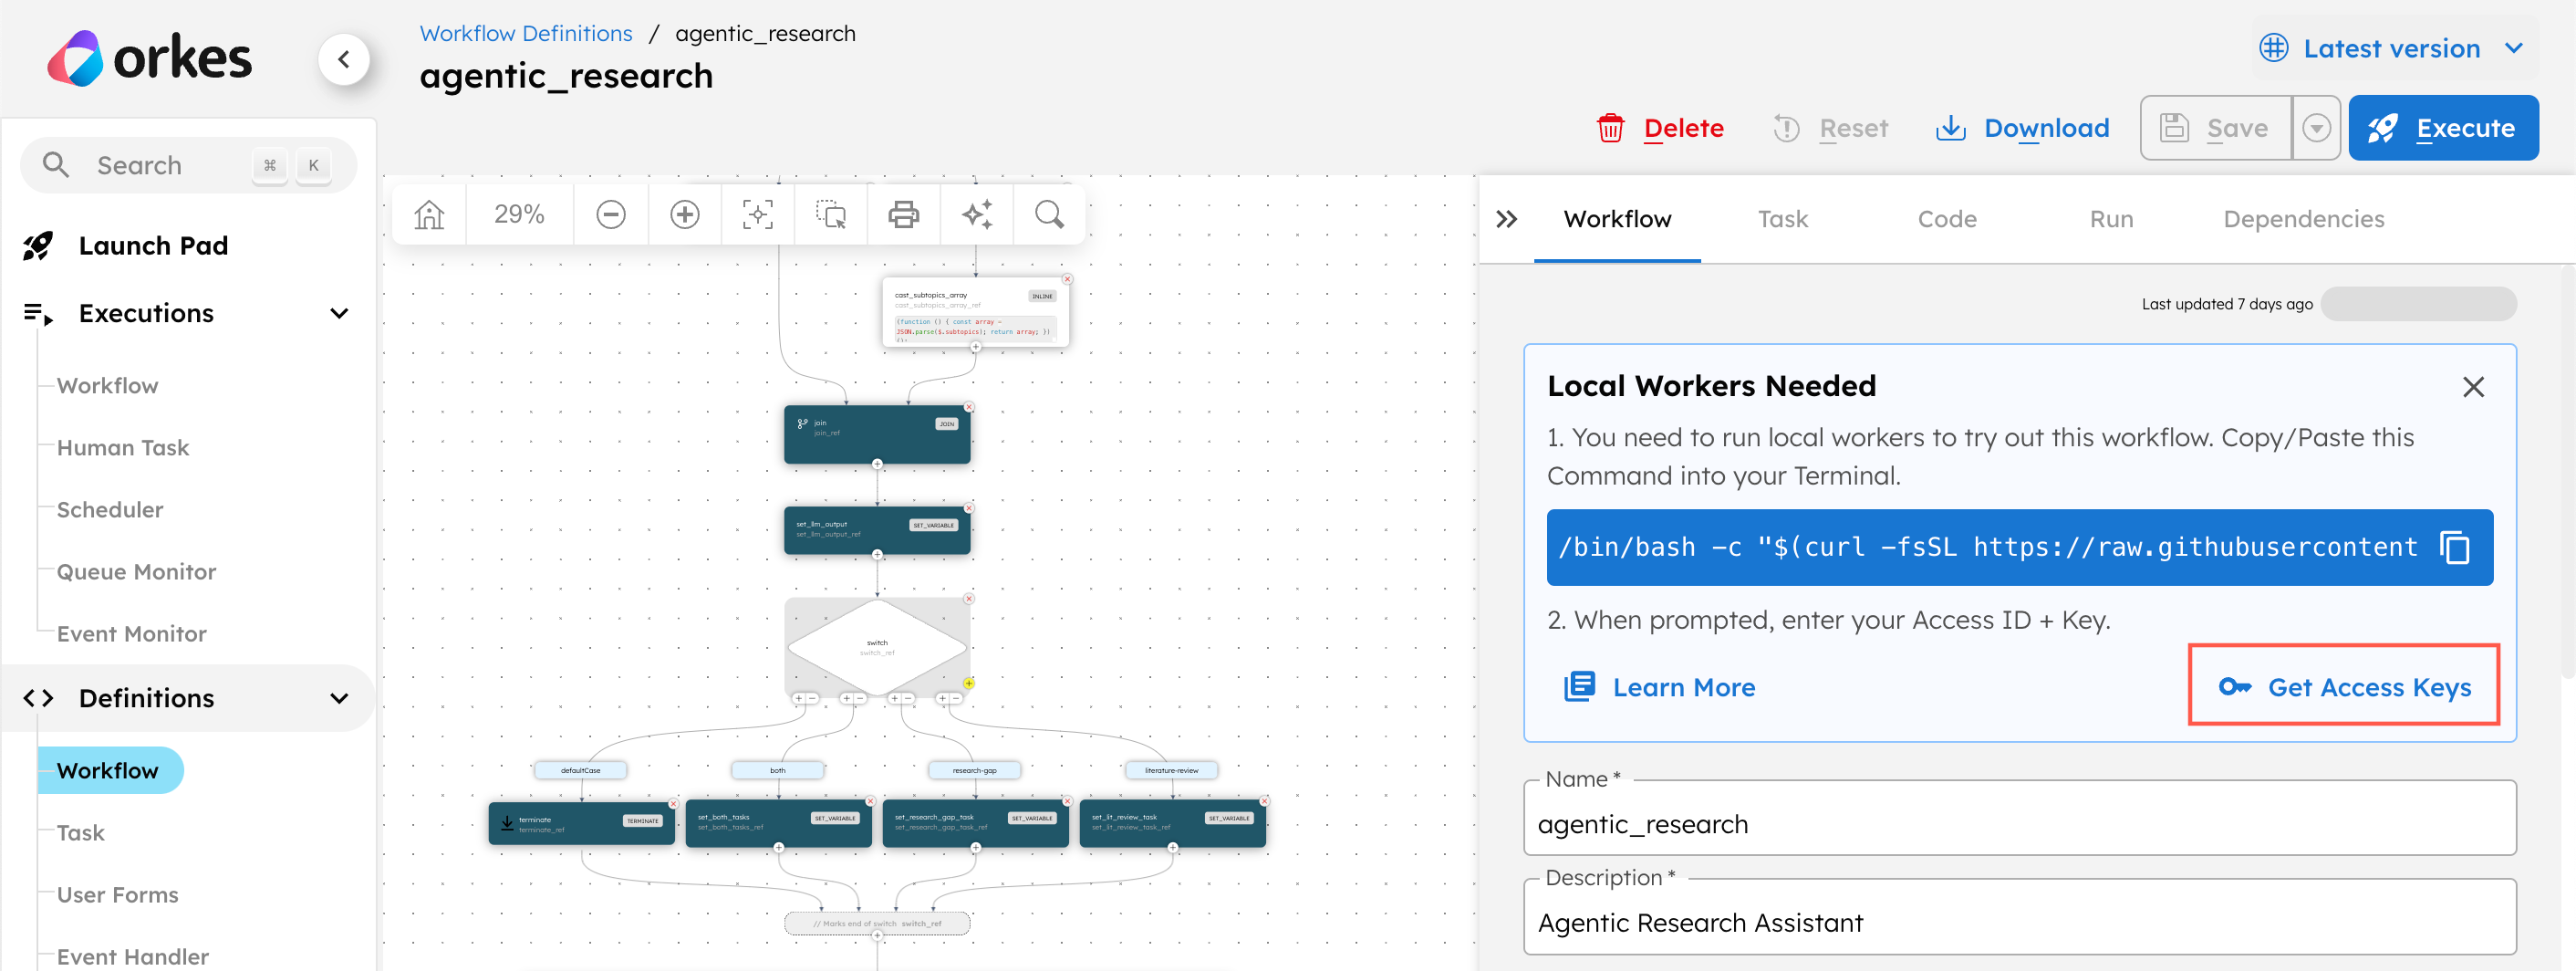2576x971 pixels.
Task: Click the magnifier search icon in canvas toolbar
Action: pyautogui.click(x=1049, y=214)
